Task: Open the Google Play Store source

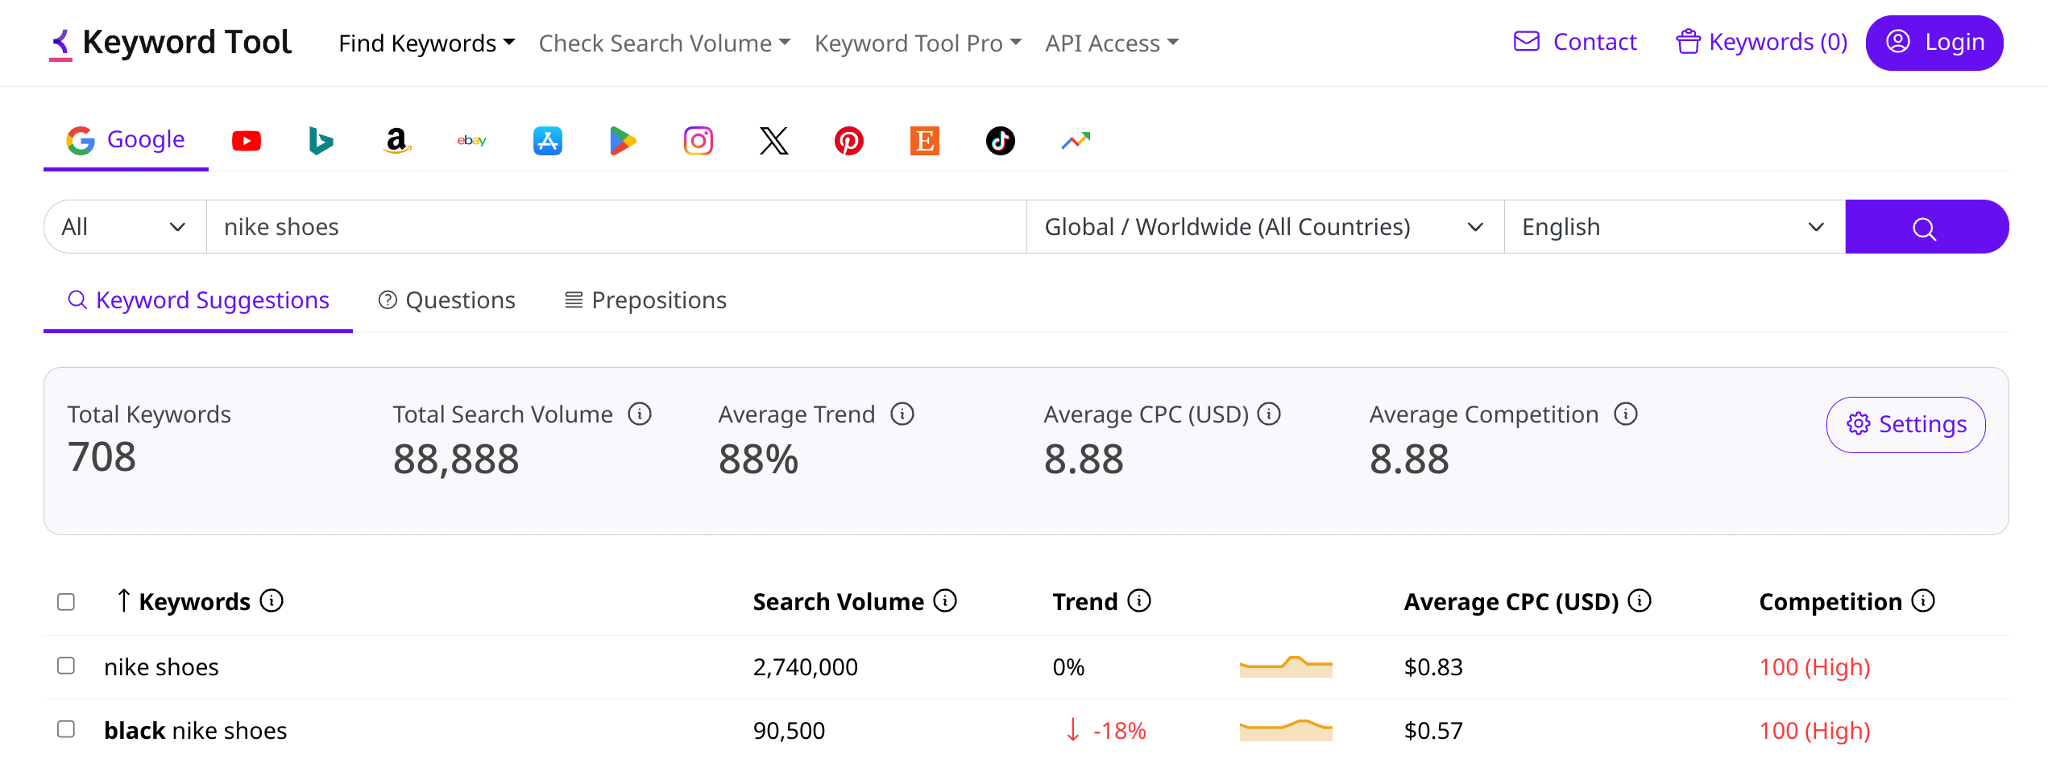Action: pos(623,141)
